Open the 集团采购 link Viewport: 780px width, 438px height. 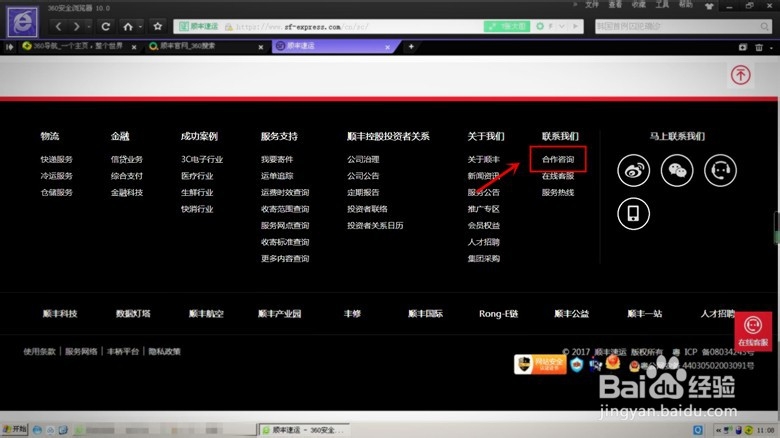tap(484, 258)
